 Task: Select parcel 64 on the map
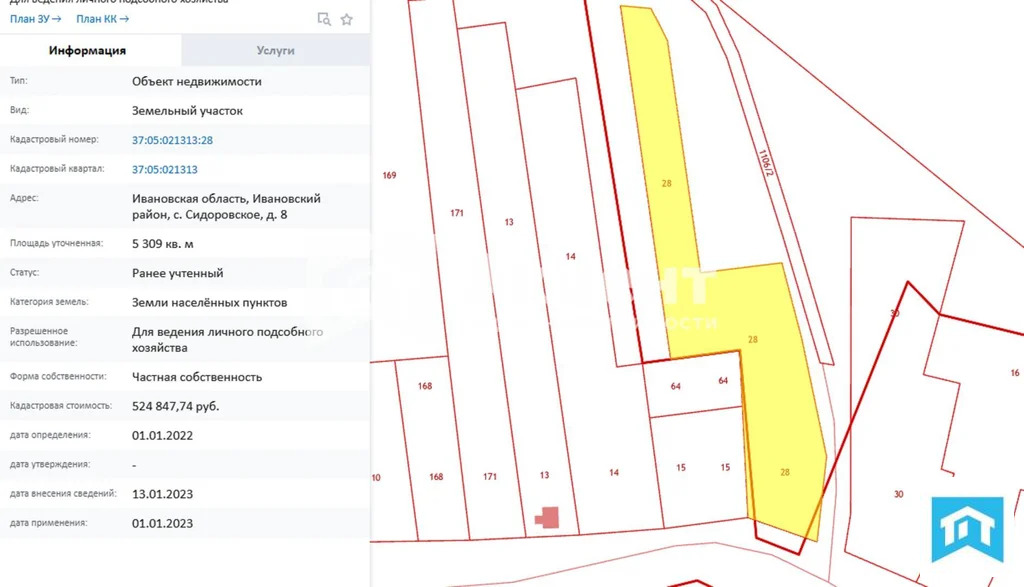(x=676, y=385)
